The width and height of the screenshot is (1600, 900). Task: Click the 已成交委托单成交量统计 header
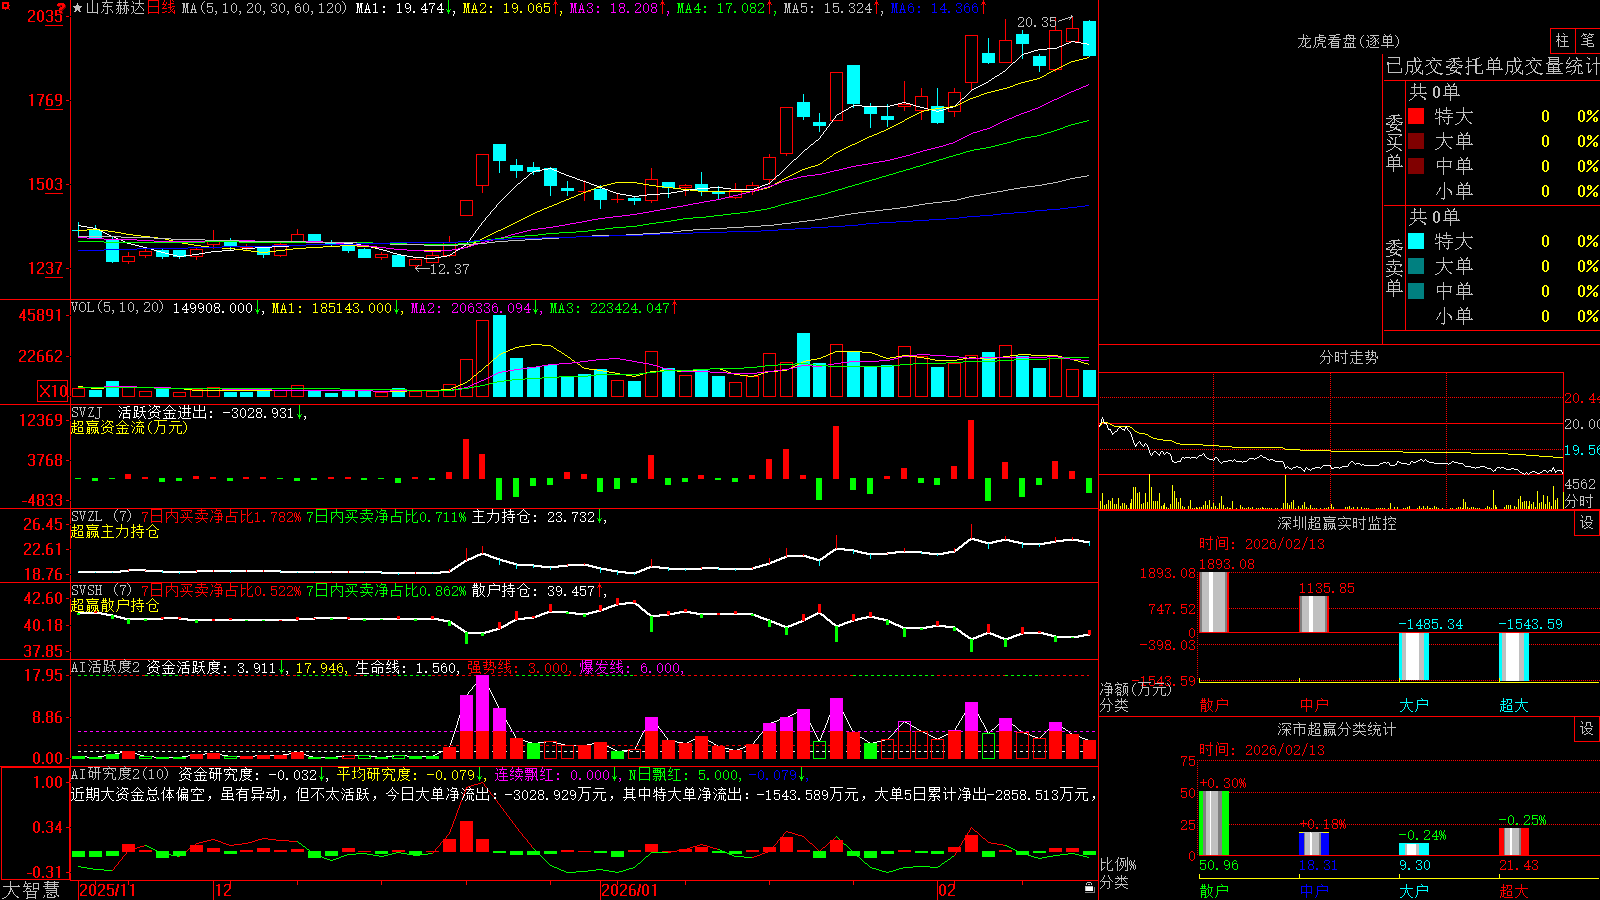[1492, 66]
